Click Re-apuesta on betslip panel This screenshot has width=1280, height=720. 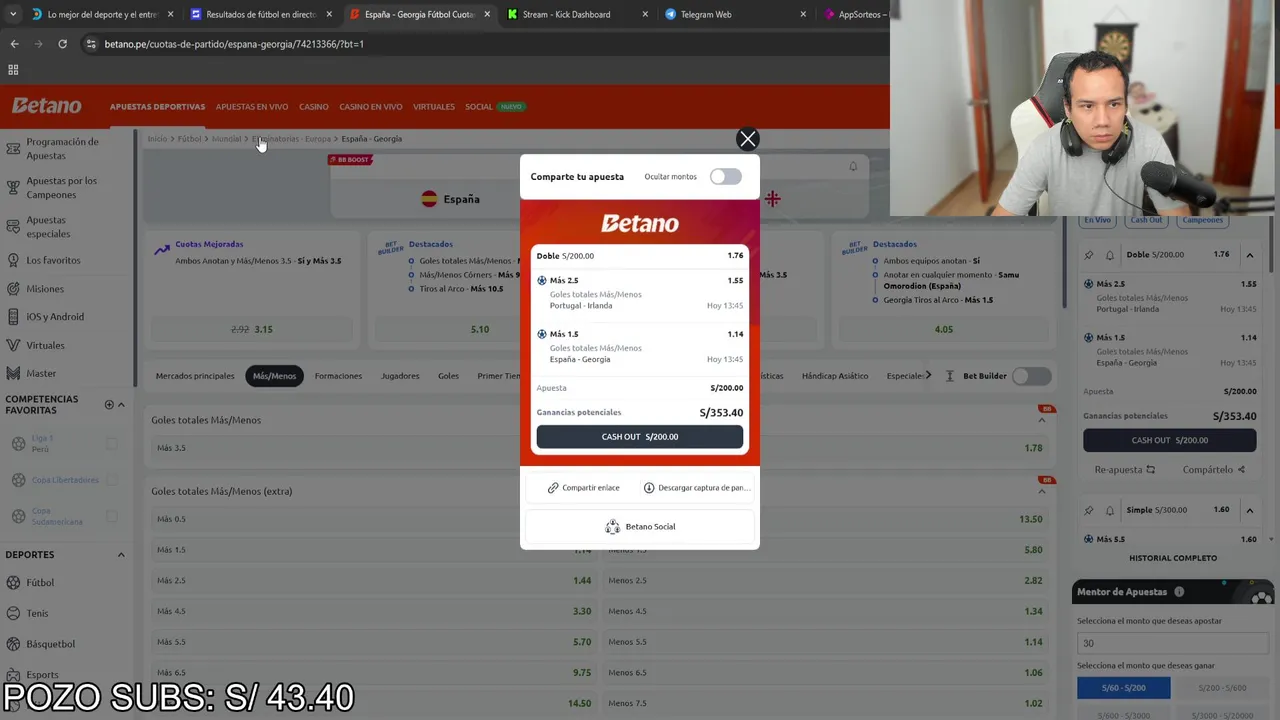(1124, 470)
